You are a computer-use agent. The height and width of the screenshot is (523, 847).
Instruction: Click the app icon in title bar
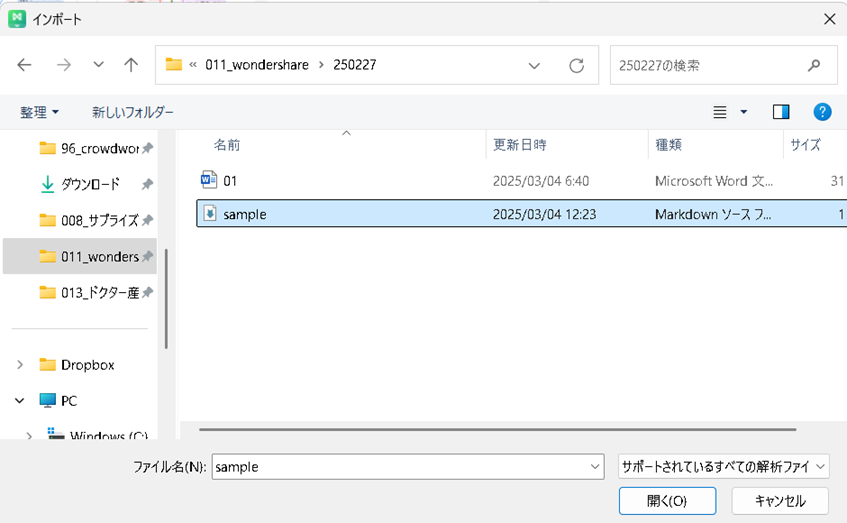(17, 19)
